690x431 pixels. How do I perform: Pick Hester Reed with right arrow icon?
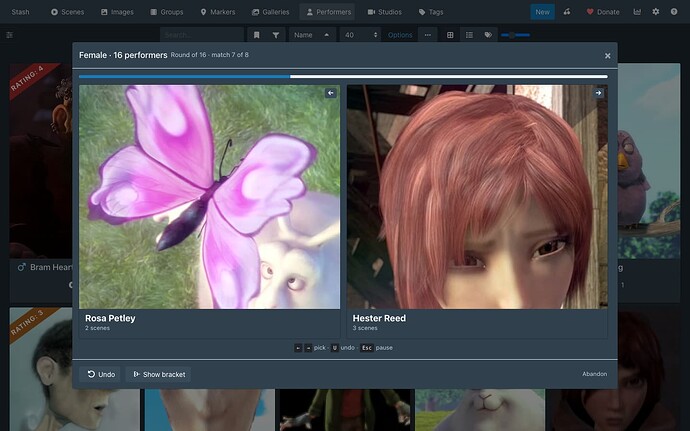598,93
